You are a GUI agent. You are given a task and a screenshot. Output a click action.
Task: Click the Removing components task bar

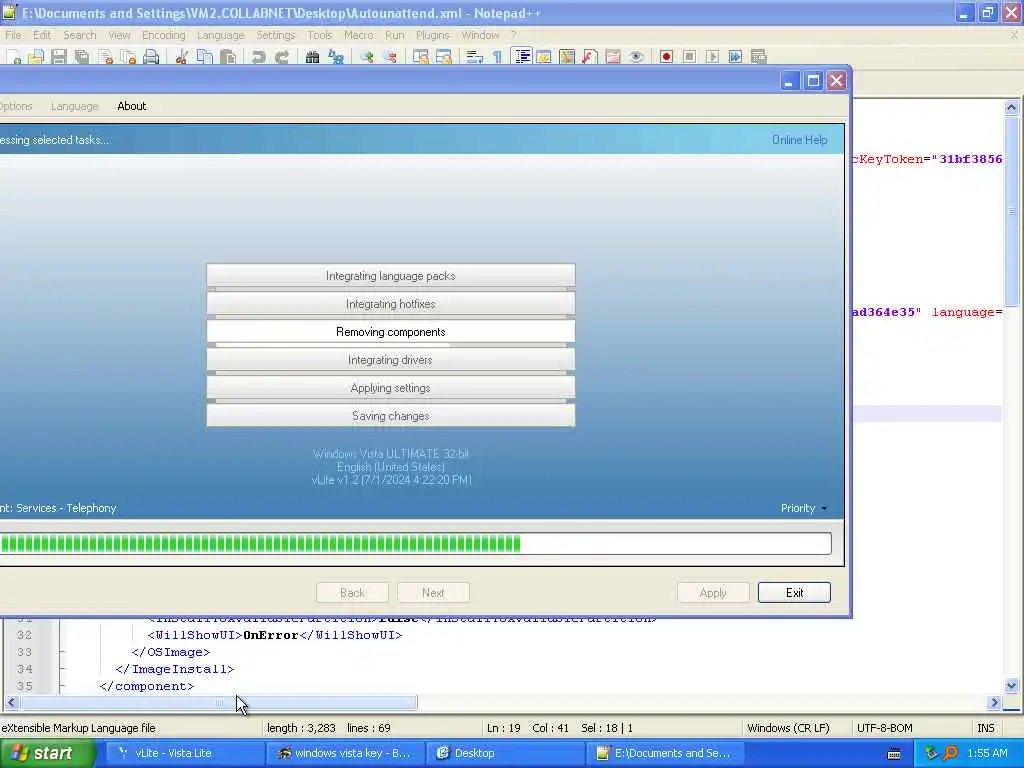[x=391, y=332]
